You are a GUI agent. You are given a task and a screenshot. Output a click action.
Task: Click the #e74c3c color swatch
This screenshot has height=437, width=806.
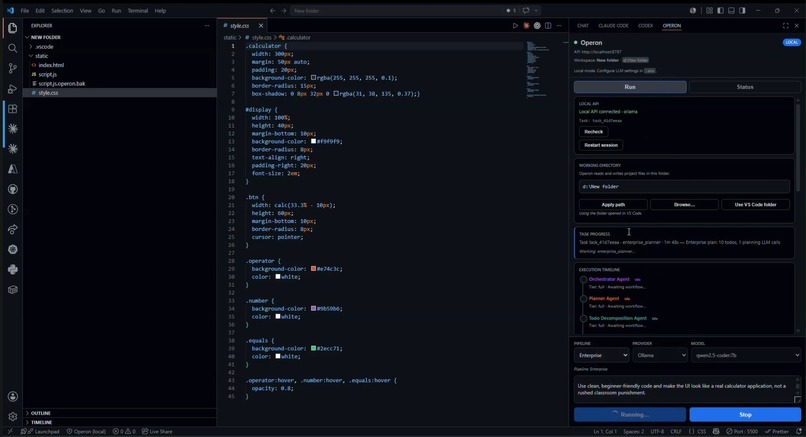[x=314, y=269]
